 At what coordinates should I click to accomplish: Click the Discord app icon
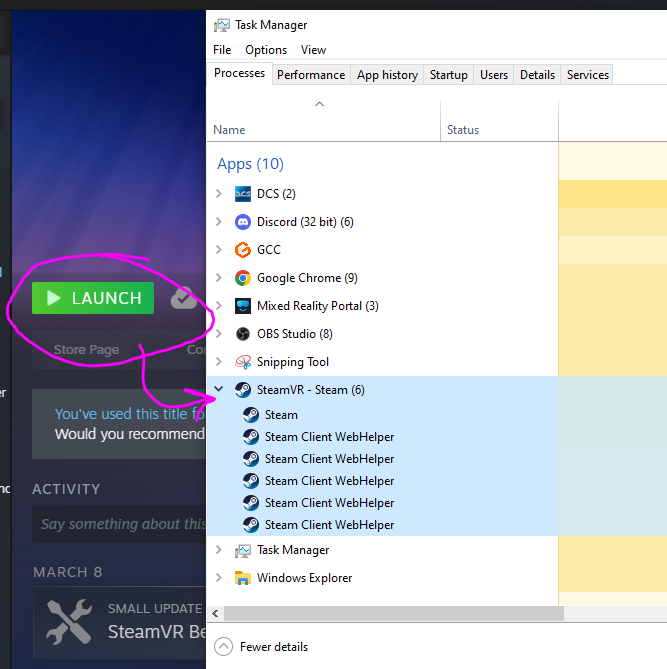[243, 222]
